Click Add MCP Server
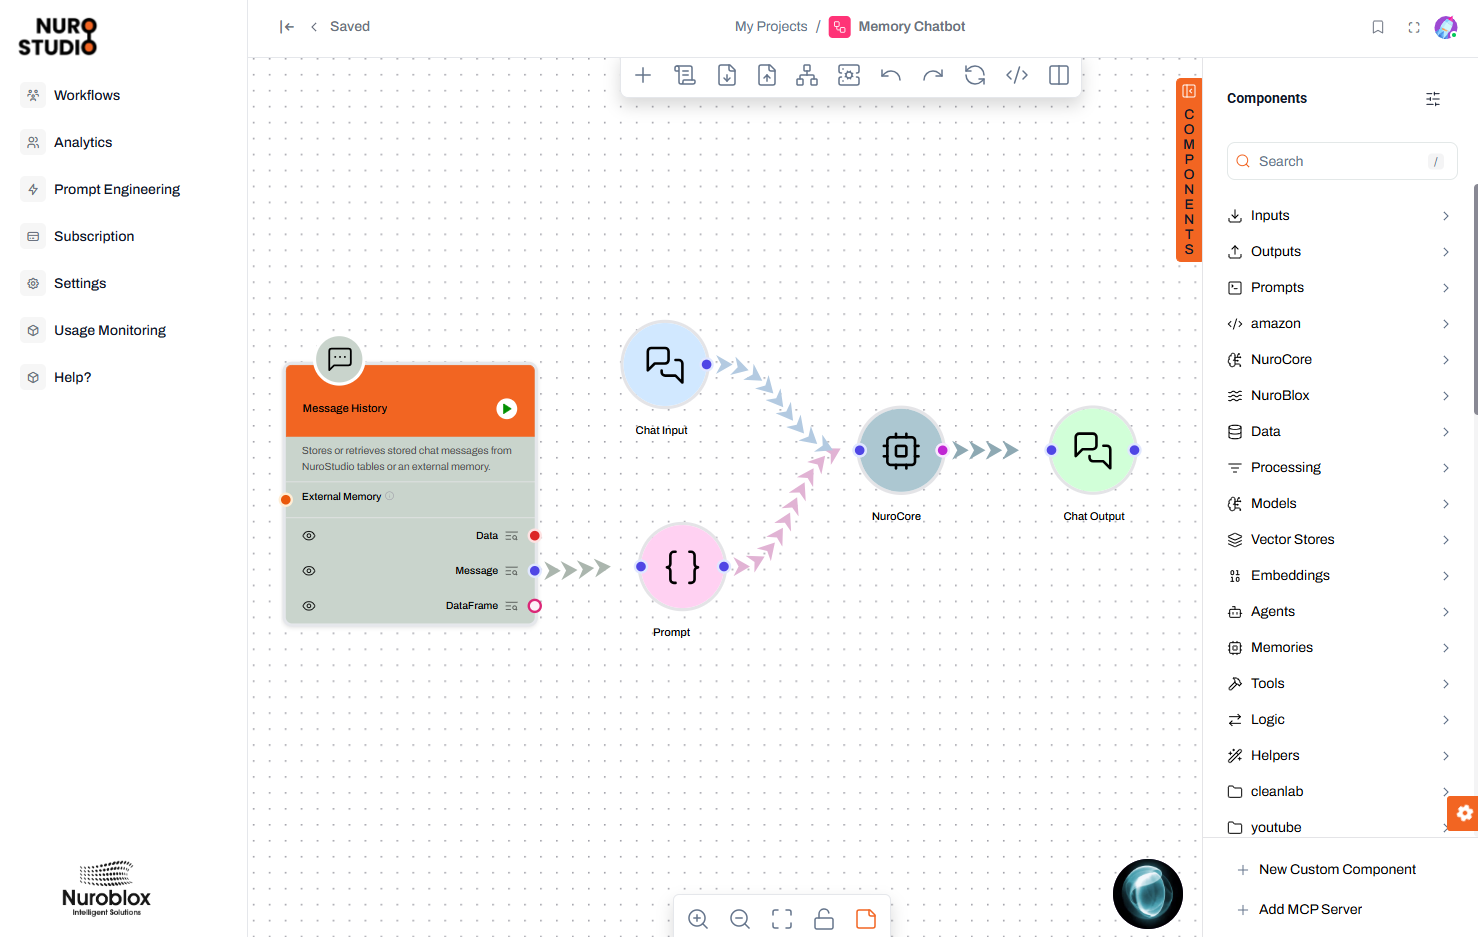This screenshot has height=937, width=1478. 1300,910
